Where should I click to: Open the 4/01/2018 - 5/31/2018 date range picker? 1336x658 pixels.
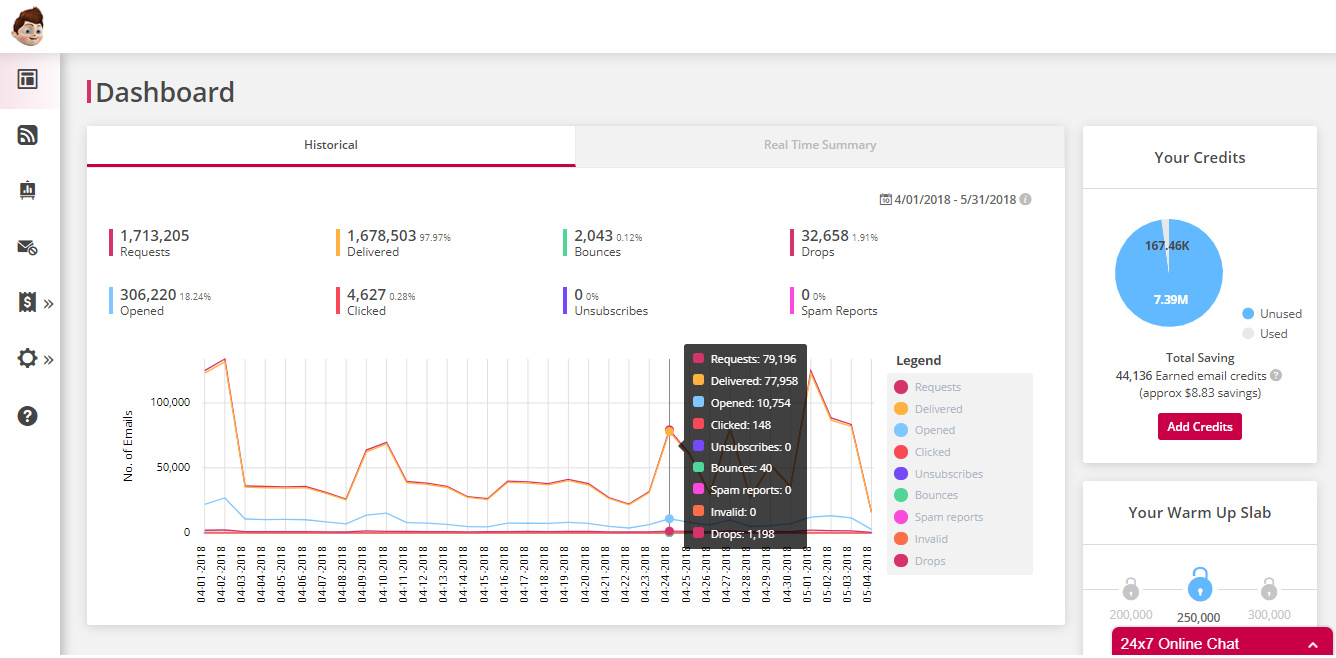[x=954, y=199]
